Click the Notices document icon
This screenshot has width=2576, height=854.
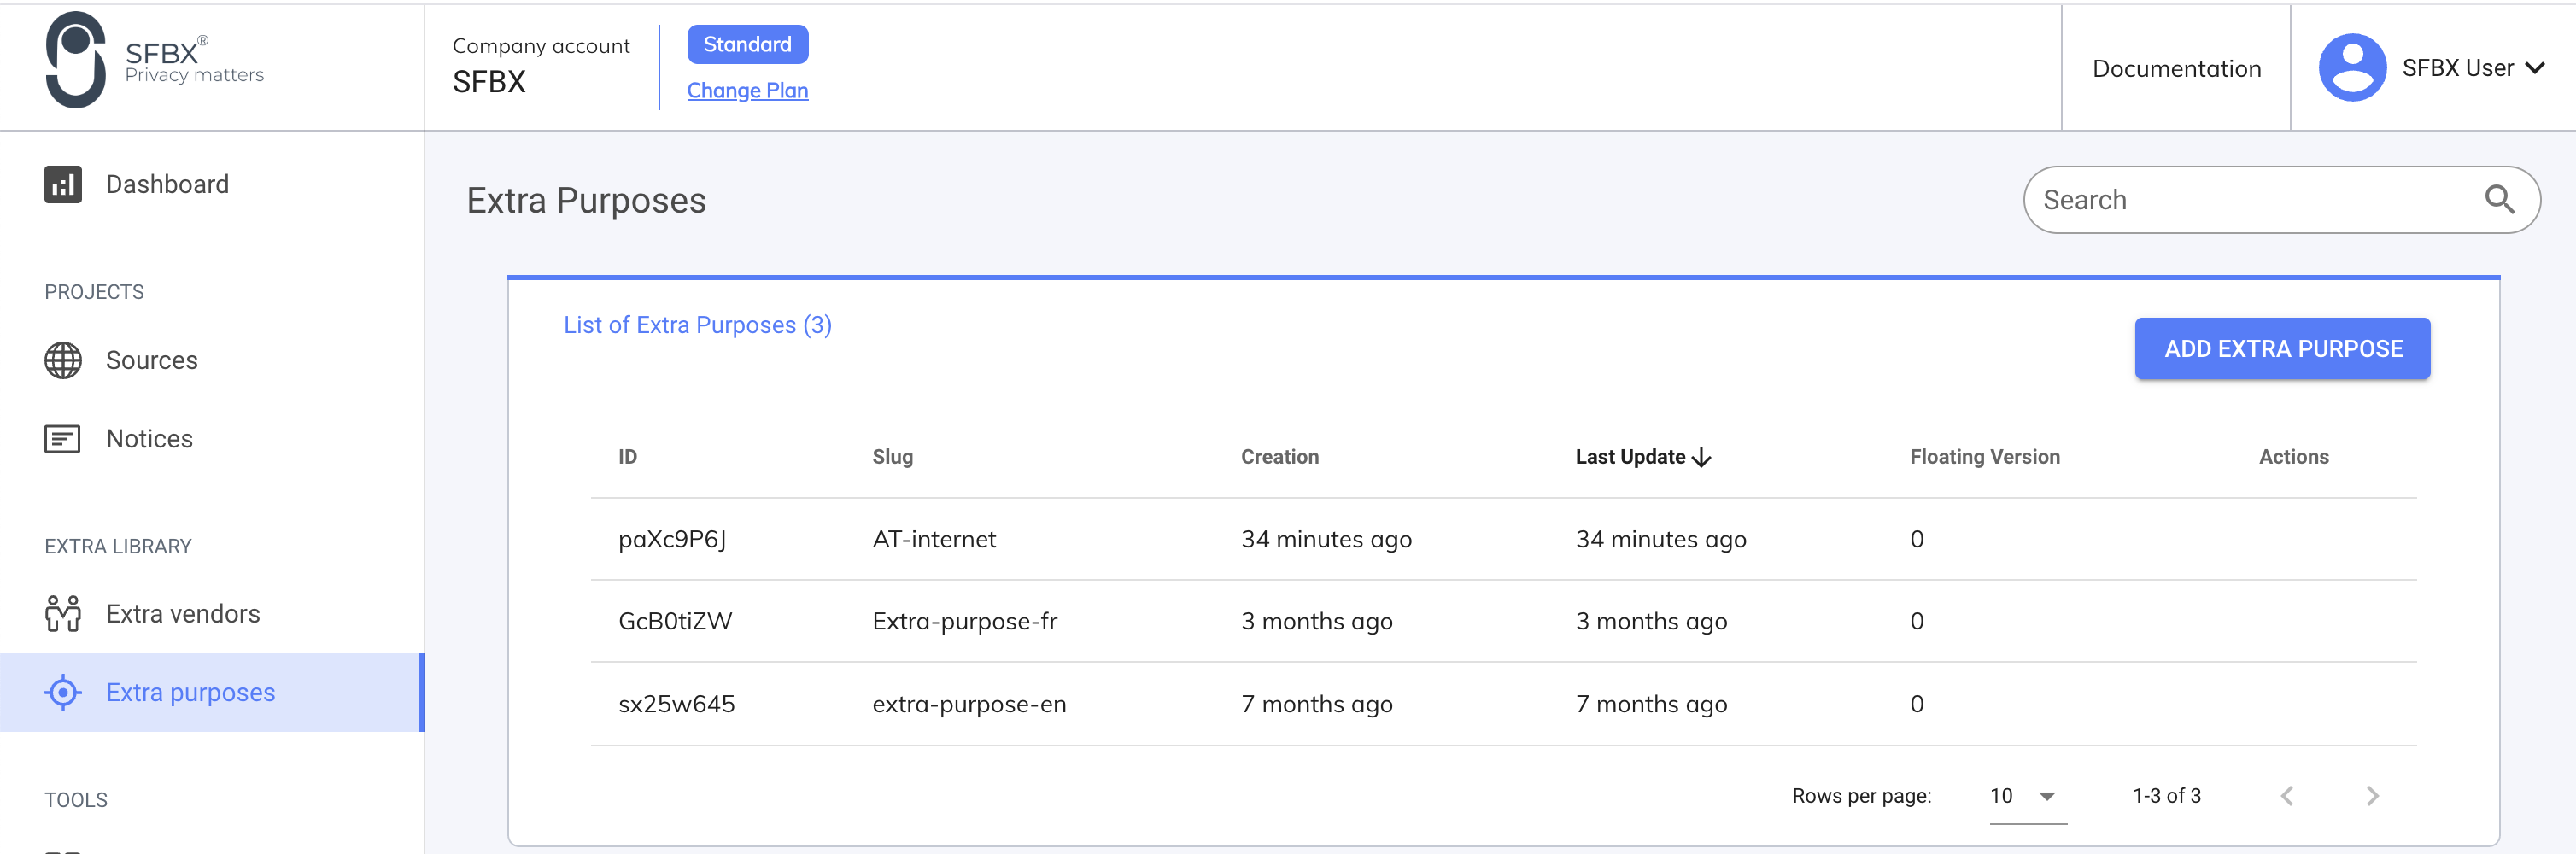click(62, 439)
